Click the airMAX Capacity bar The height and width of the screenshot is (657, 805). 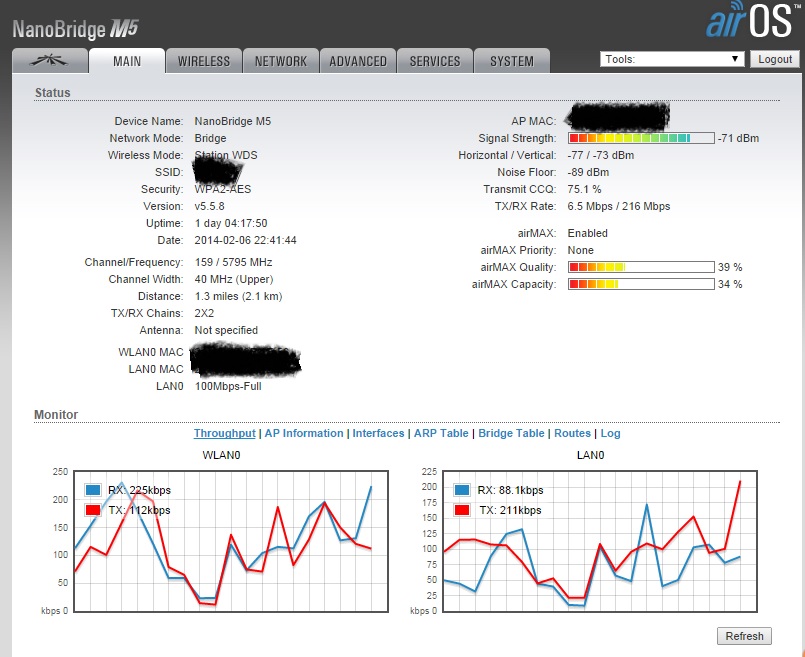pyautogui.click(x=641, y=284)
